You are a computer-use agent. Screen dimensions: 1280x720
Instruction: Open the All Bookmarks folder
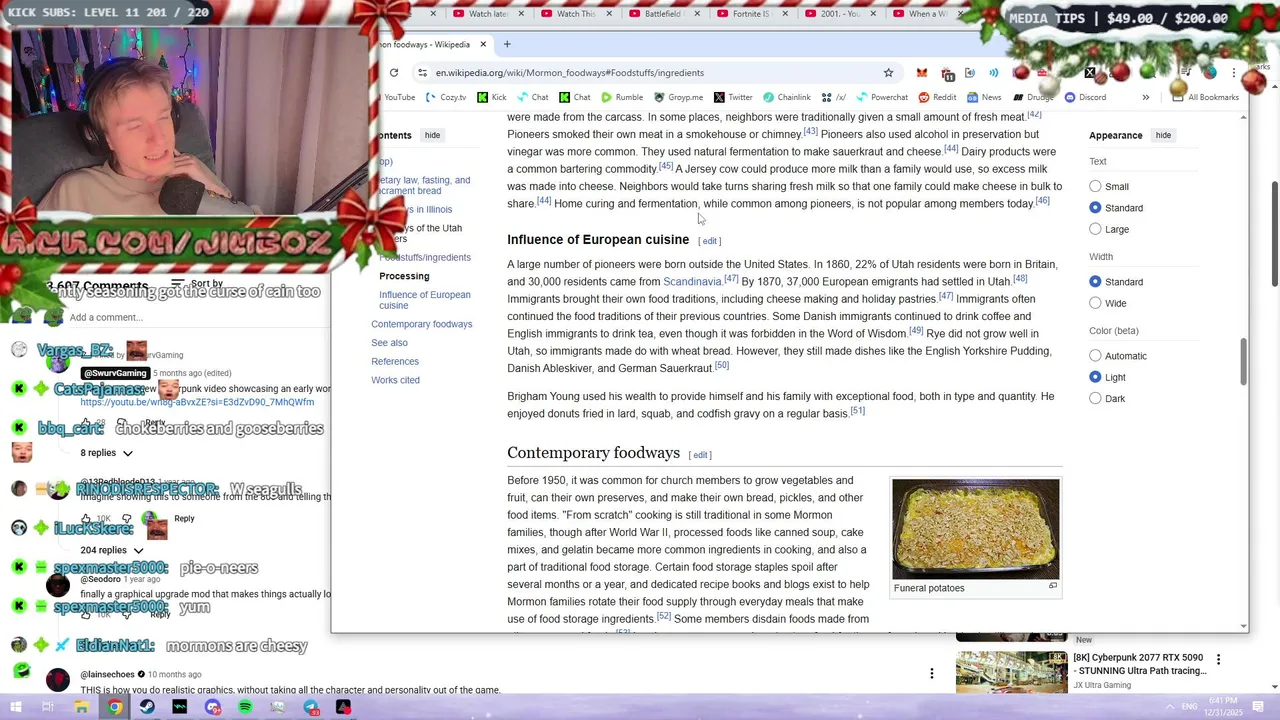tap(1207, 97)
